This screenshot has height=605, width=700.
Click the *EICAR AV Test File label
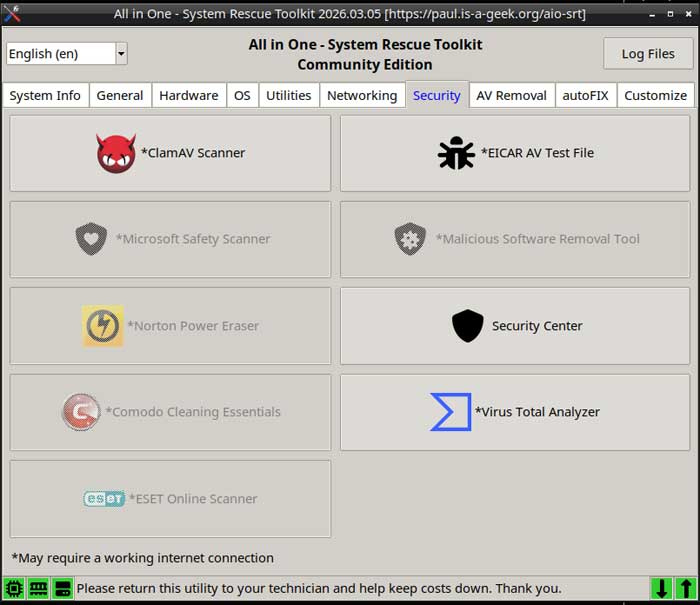[x=538, y=153]
